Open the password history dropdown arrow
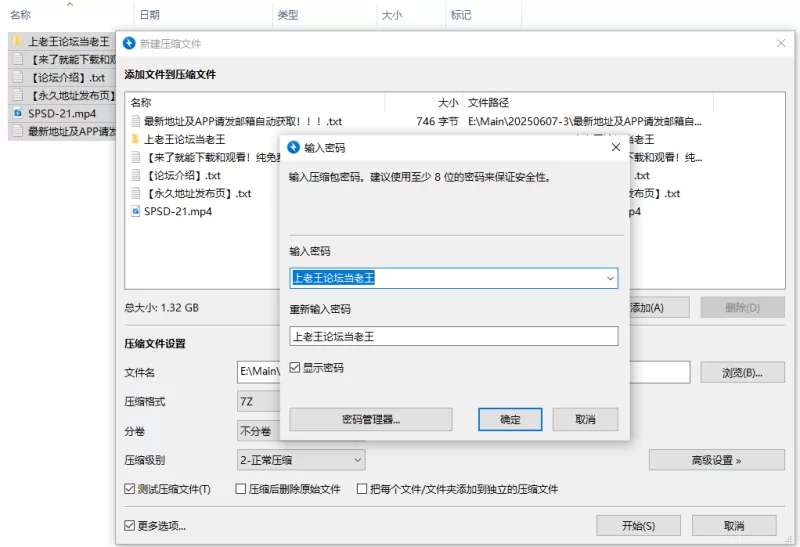 click(x=610, y=278)
